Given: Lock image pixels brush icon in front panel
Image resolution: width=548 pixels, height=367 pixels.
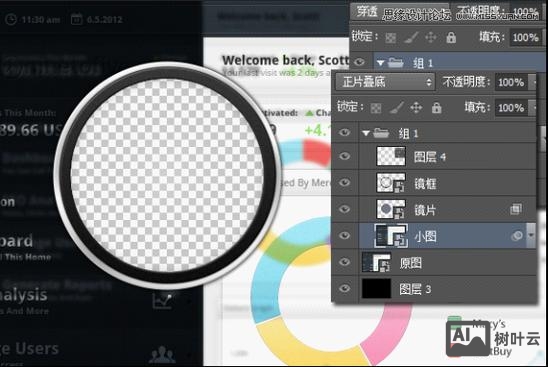Looking at the screenshot, I should click(397, 108).
